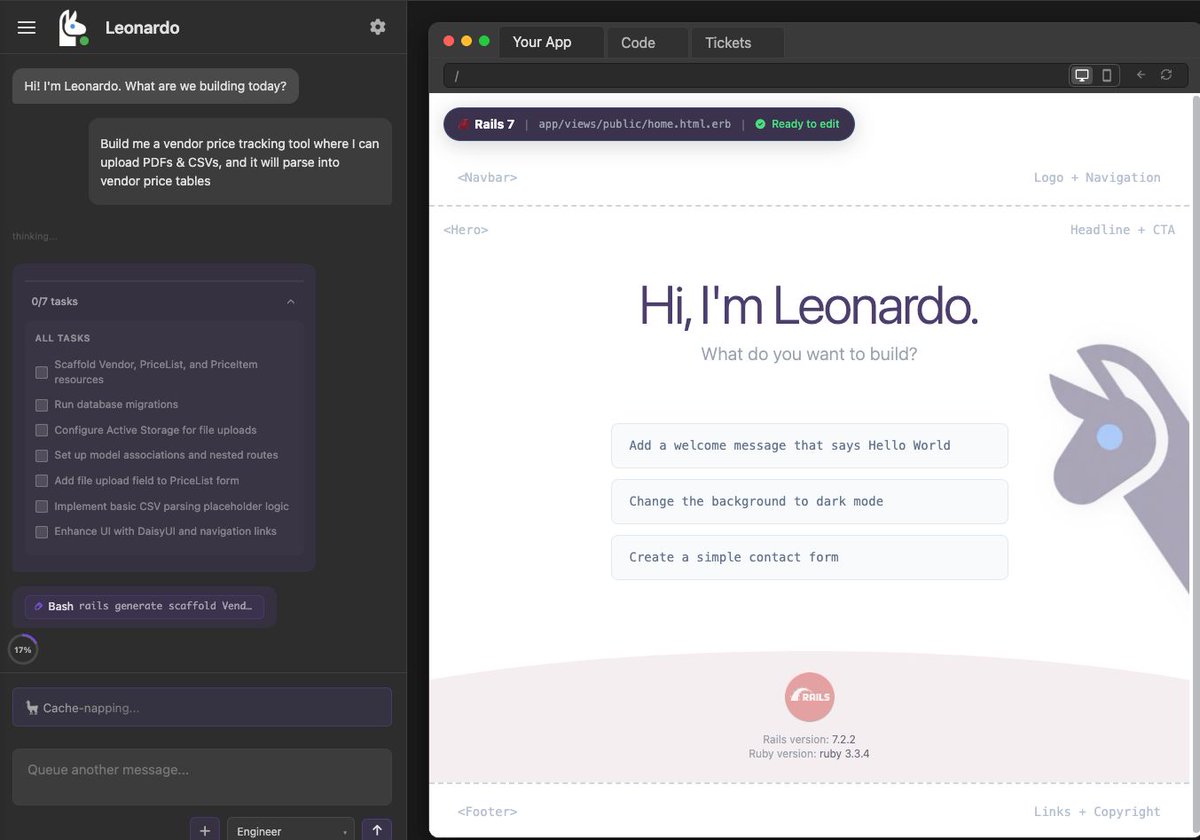Focus the Queue another message field
Image resolution: width=1200 pixels, height=840 pixels.
coord(202,777)
